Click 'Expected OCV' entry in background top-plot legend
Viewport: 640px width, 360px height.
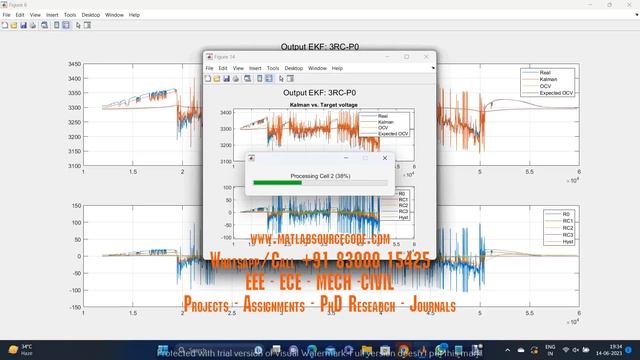556,93
